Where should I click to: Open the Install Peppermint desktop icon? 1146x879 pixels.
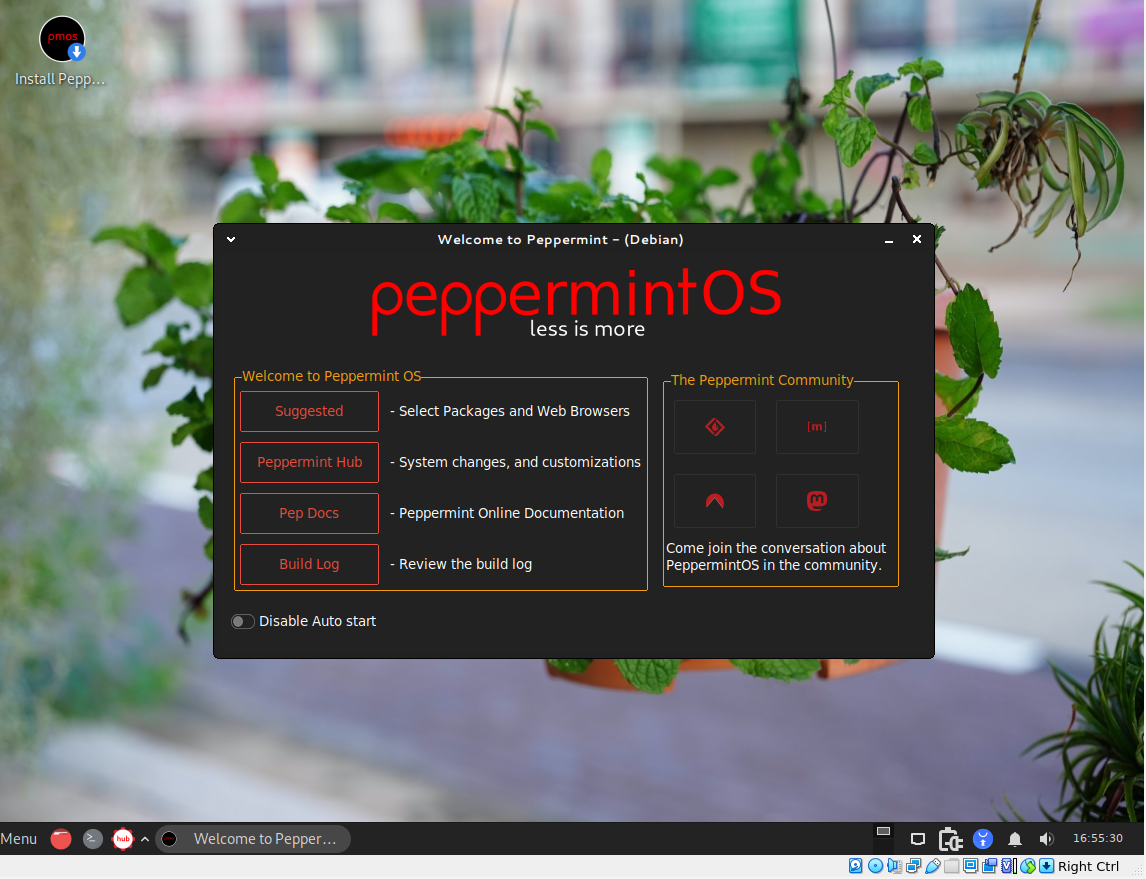click(x=61, y=51)
